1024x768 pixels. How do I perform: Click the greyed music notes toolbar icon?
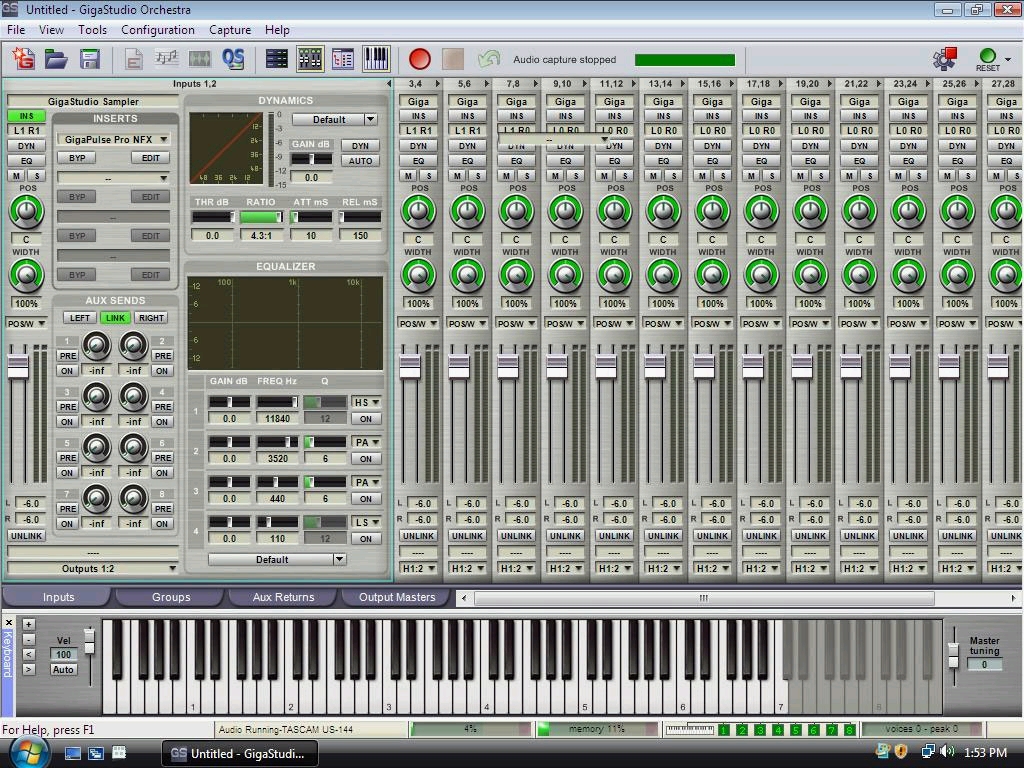(x=167, y=59)
